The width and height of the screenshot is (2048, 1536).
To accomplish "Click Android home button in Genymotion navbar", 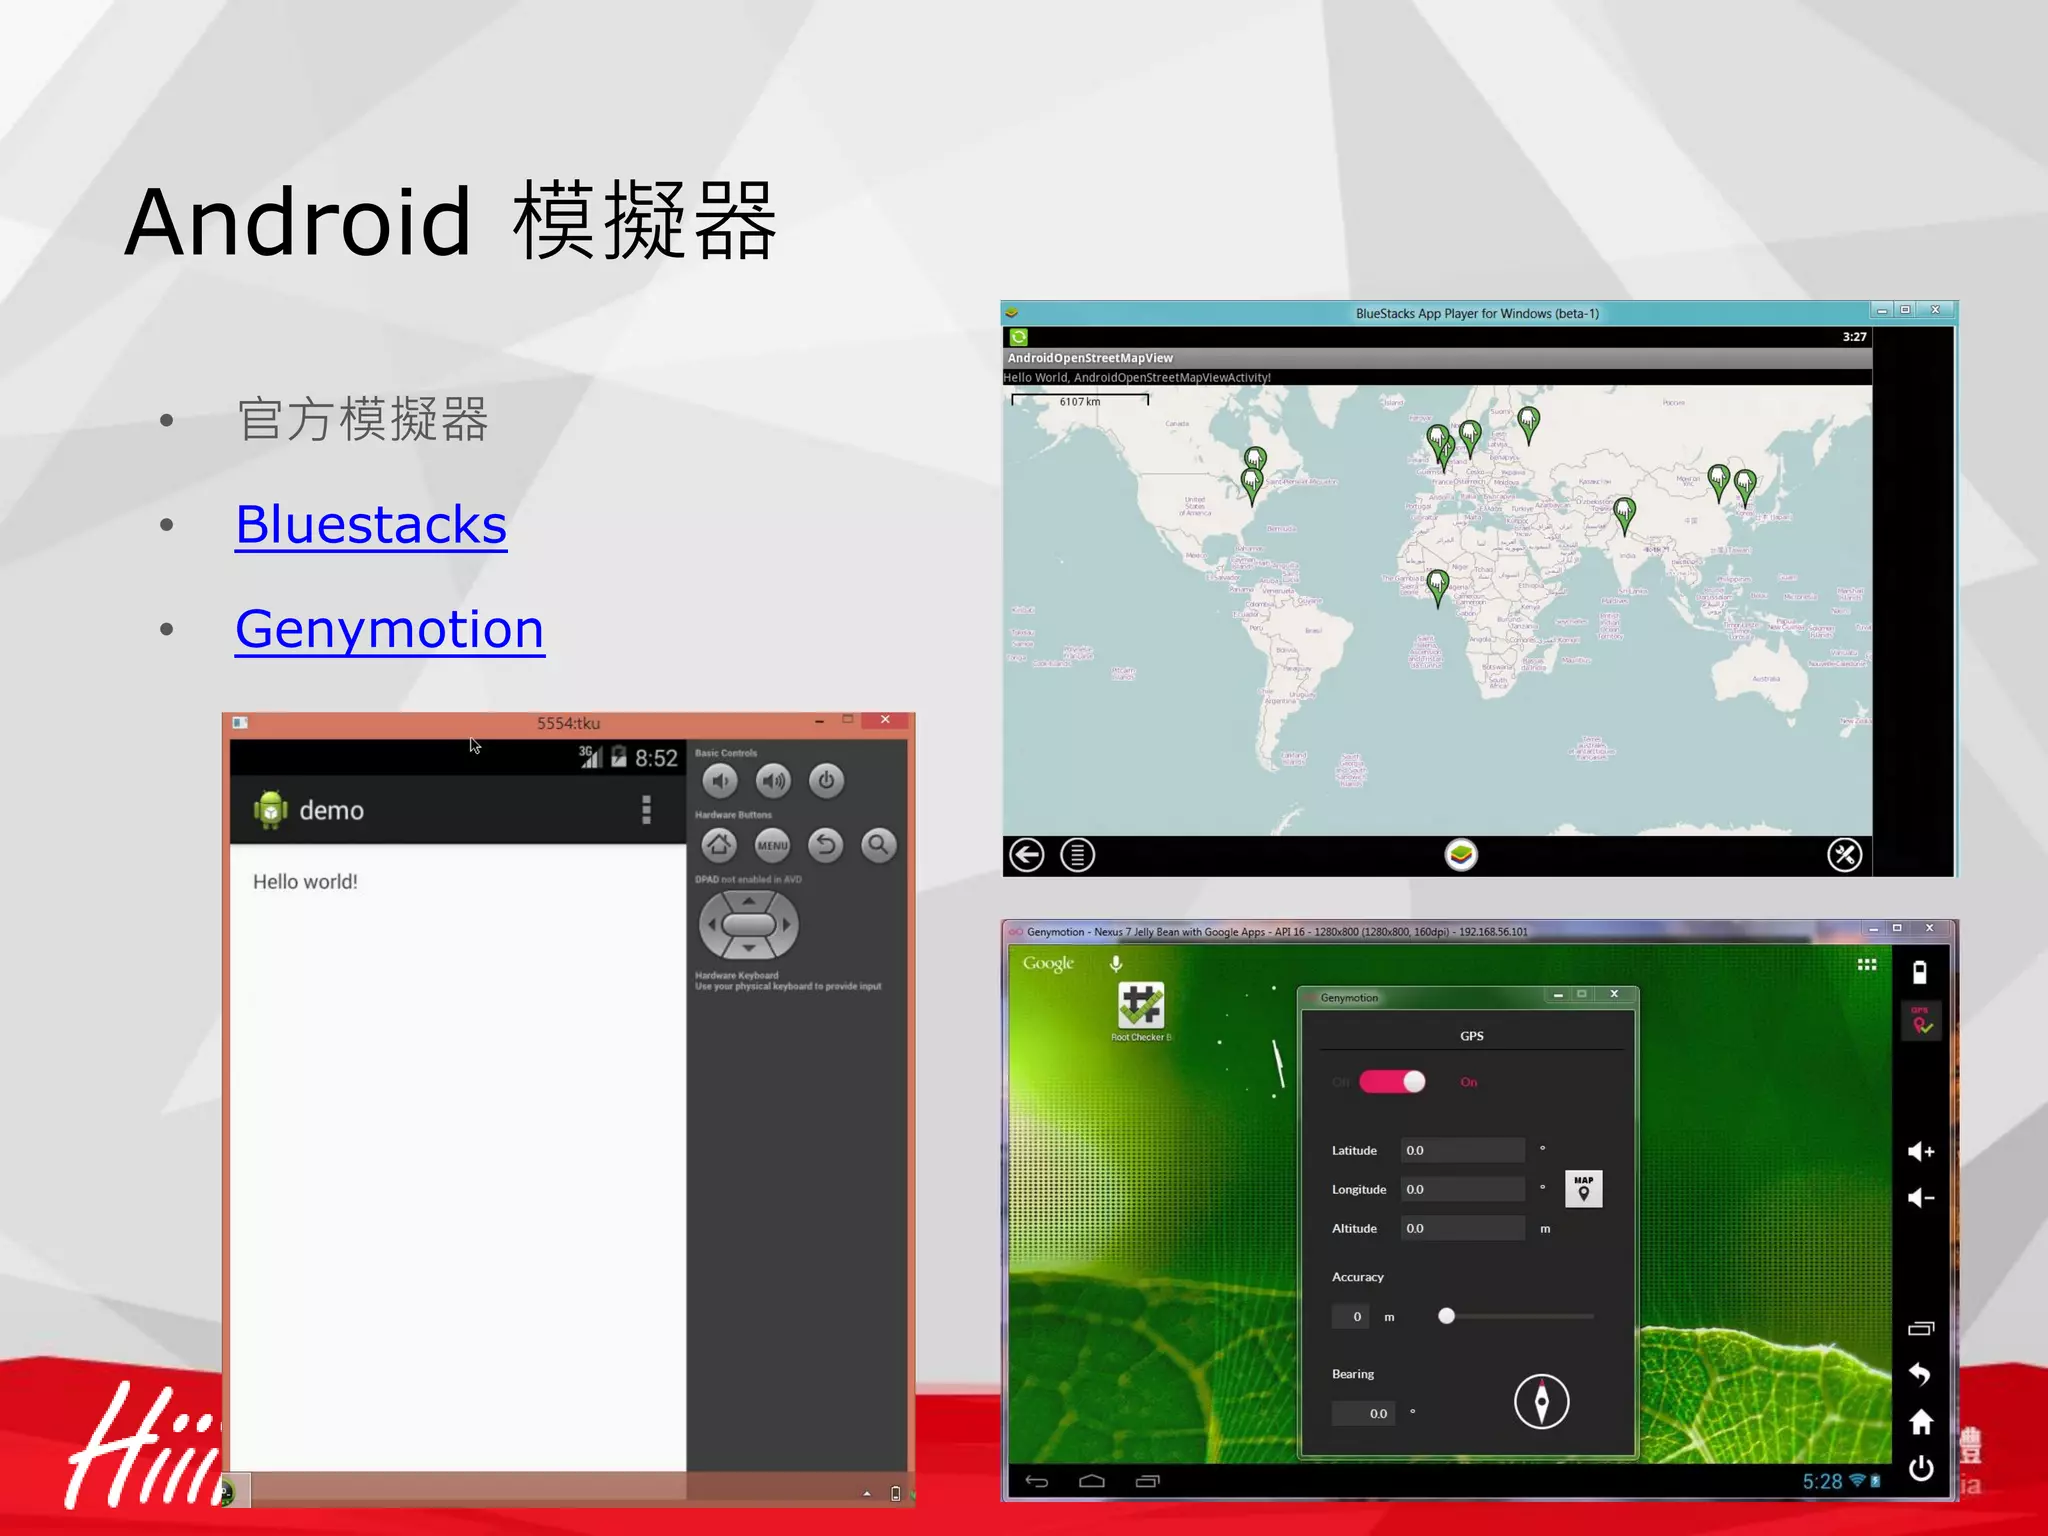I will pos(1092,1482).
